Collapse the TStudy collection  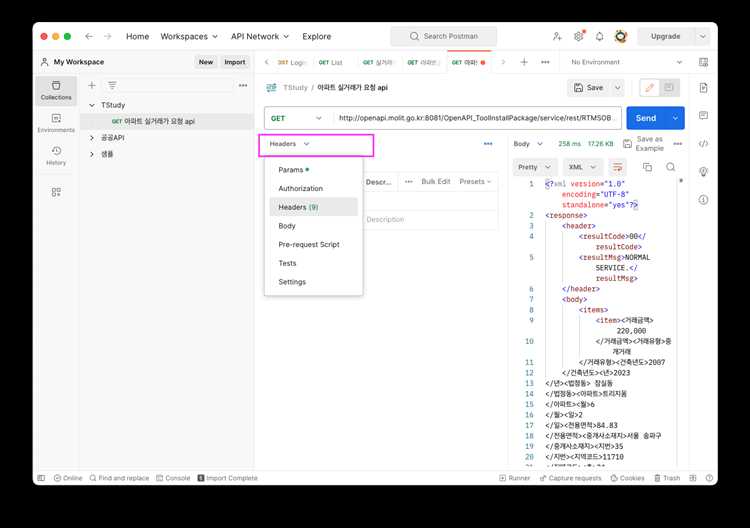tap(92, 105)
